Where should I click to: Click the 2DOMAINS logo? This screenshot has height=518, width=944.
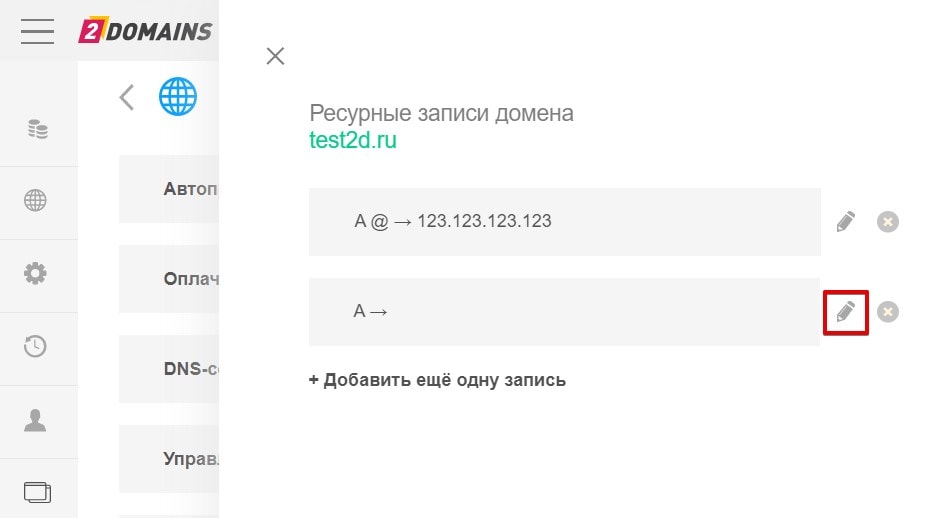point(146,31)
